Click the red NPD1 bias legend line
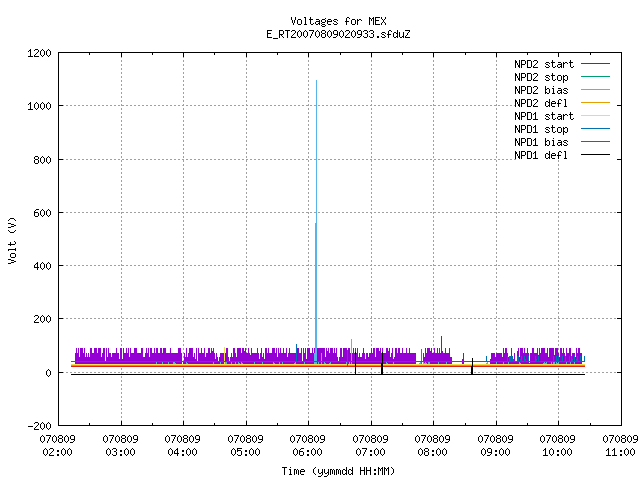This screenshot has width=640, height=480. click(596, 142)
